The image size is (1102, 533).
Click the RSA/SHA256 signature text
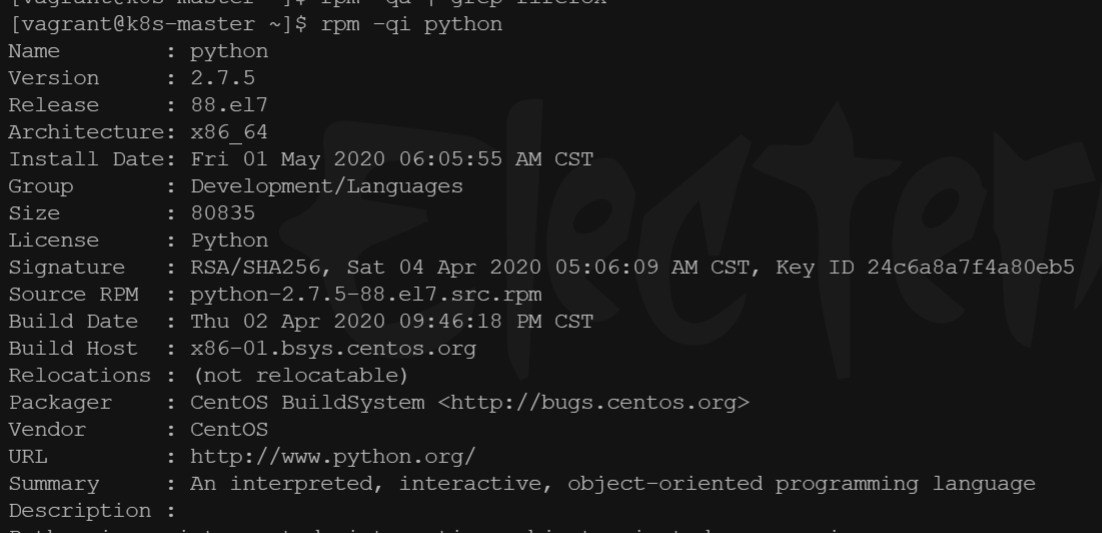(x=256, y=268)
